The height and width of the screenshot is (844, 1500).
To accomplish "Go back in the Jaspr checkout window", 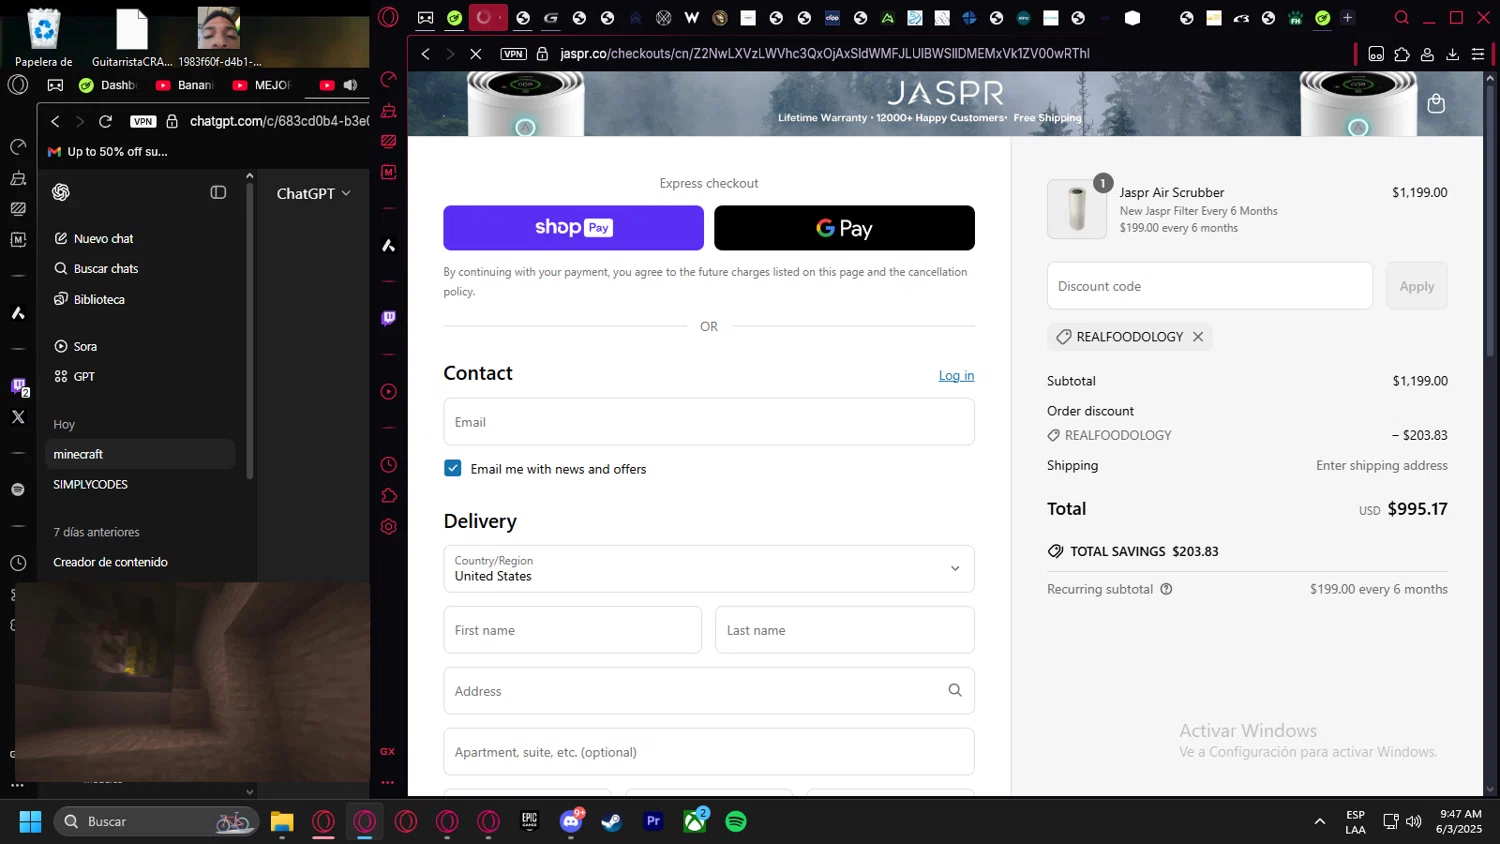I will [x=426, y=54].
